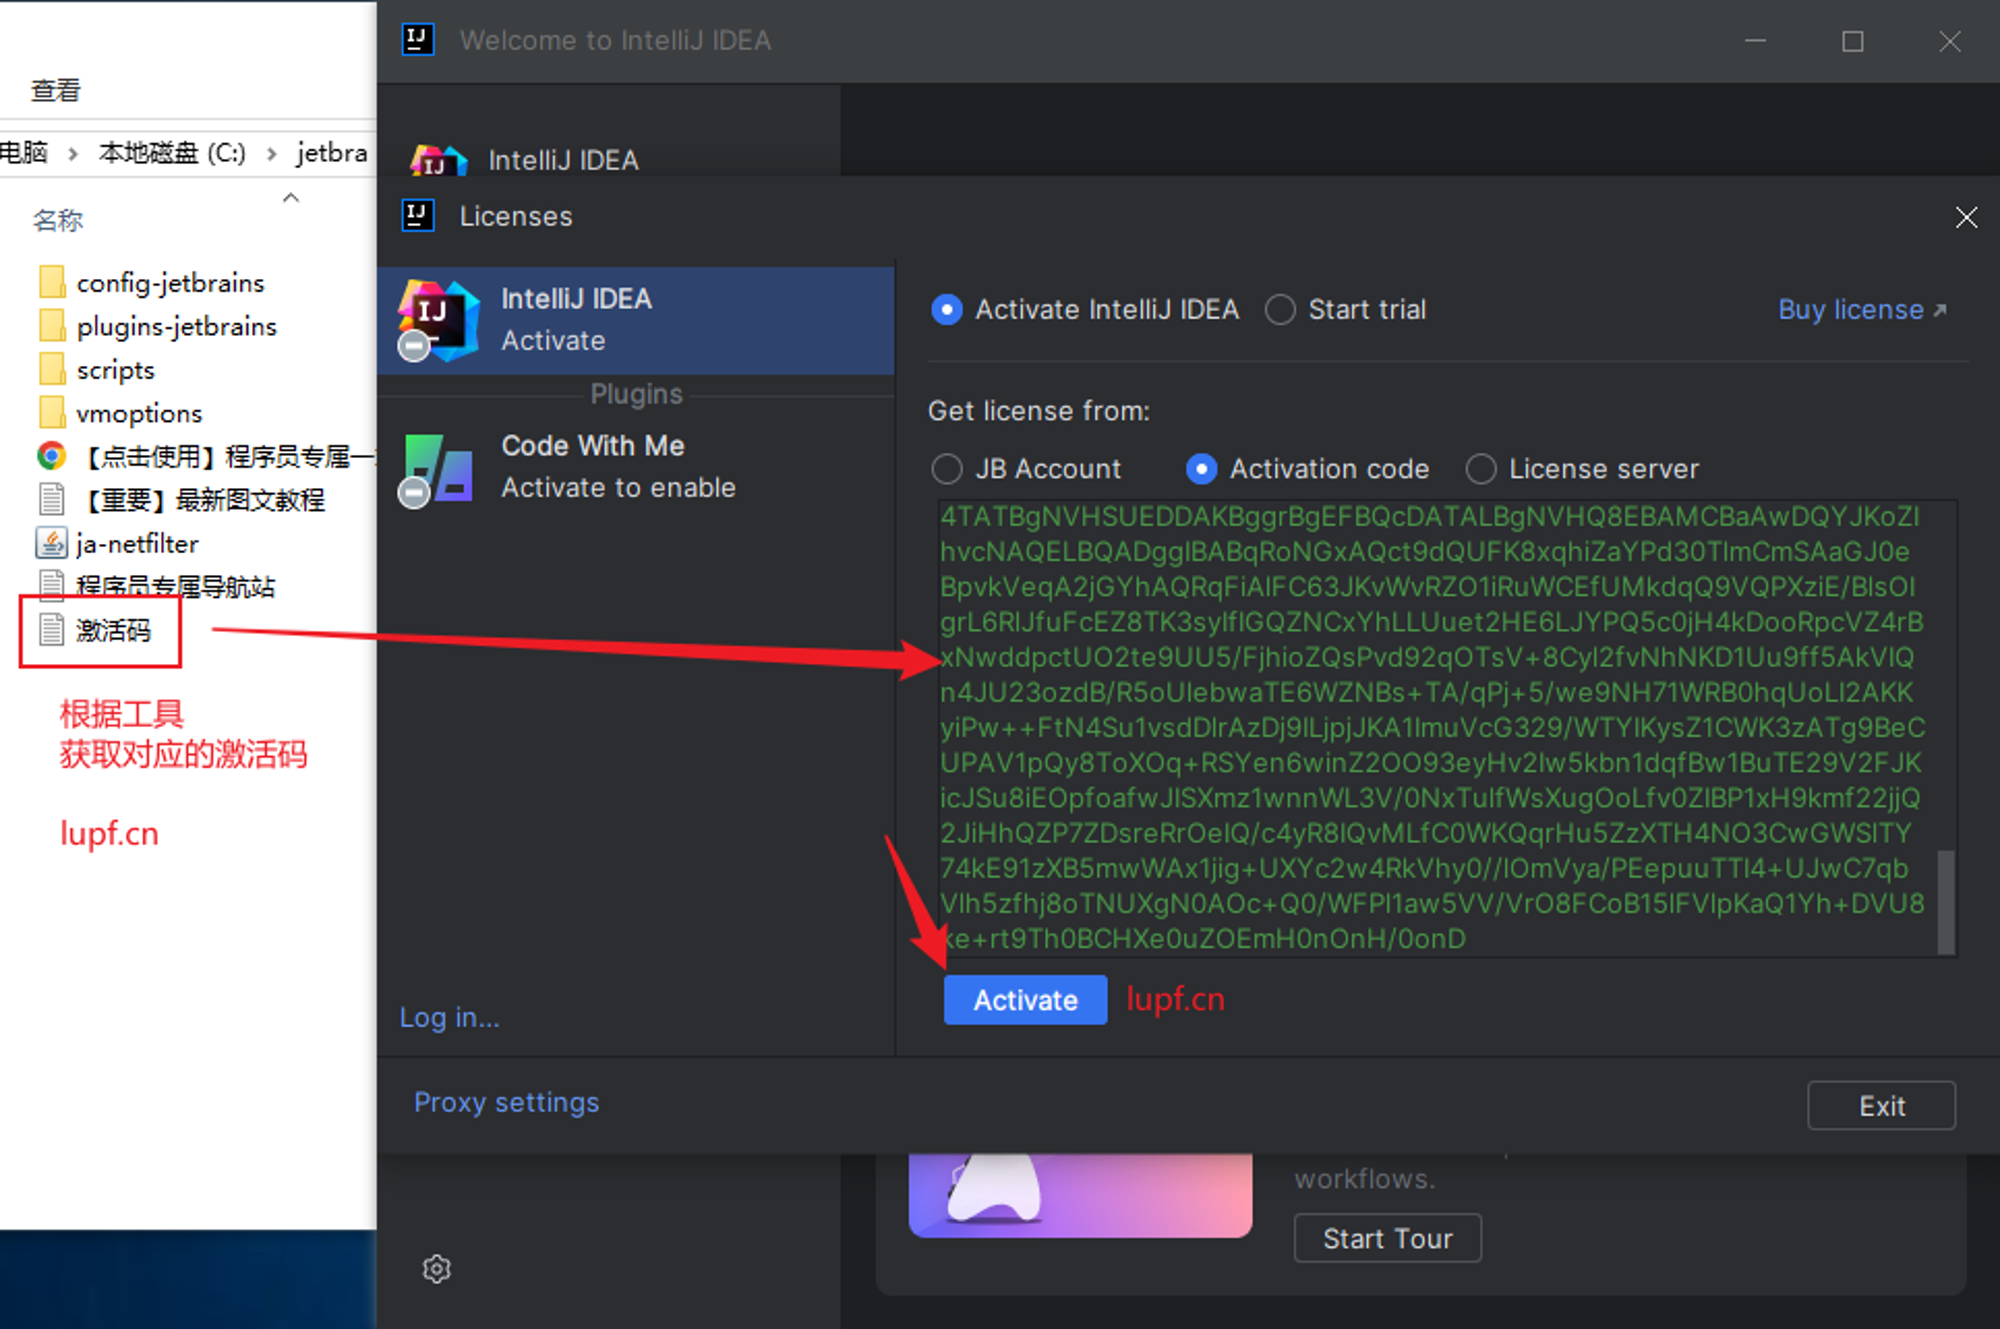Click the Code With Me plugin icon
This screenshot has height=1329, width=2000.
point(438,468)
